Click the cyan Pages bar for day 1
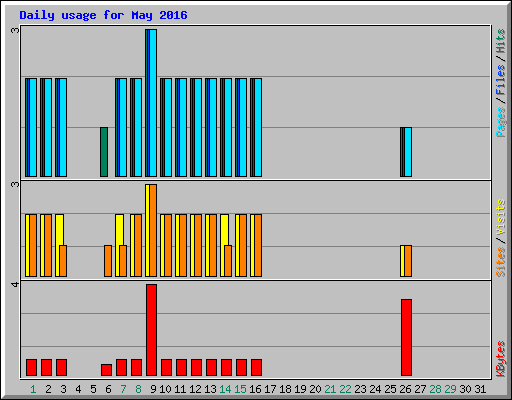The width and height of the screenshot is (512, 400). pos(33,128)
